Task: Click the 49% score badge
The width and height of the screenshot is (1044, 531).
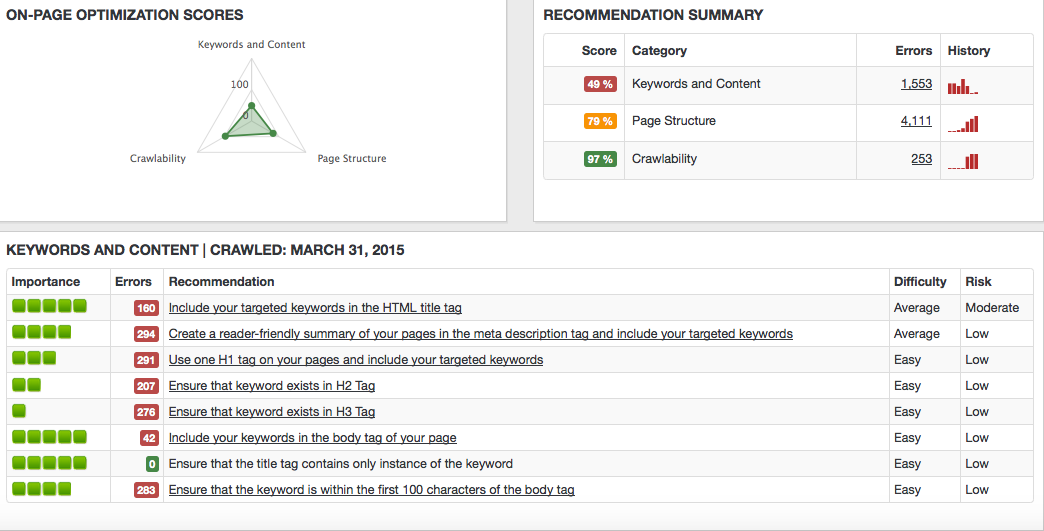Action: click(x=600, y=84)
